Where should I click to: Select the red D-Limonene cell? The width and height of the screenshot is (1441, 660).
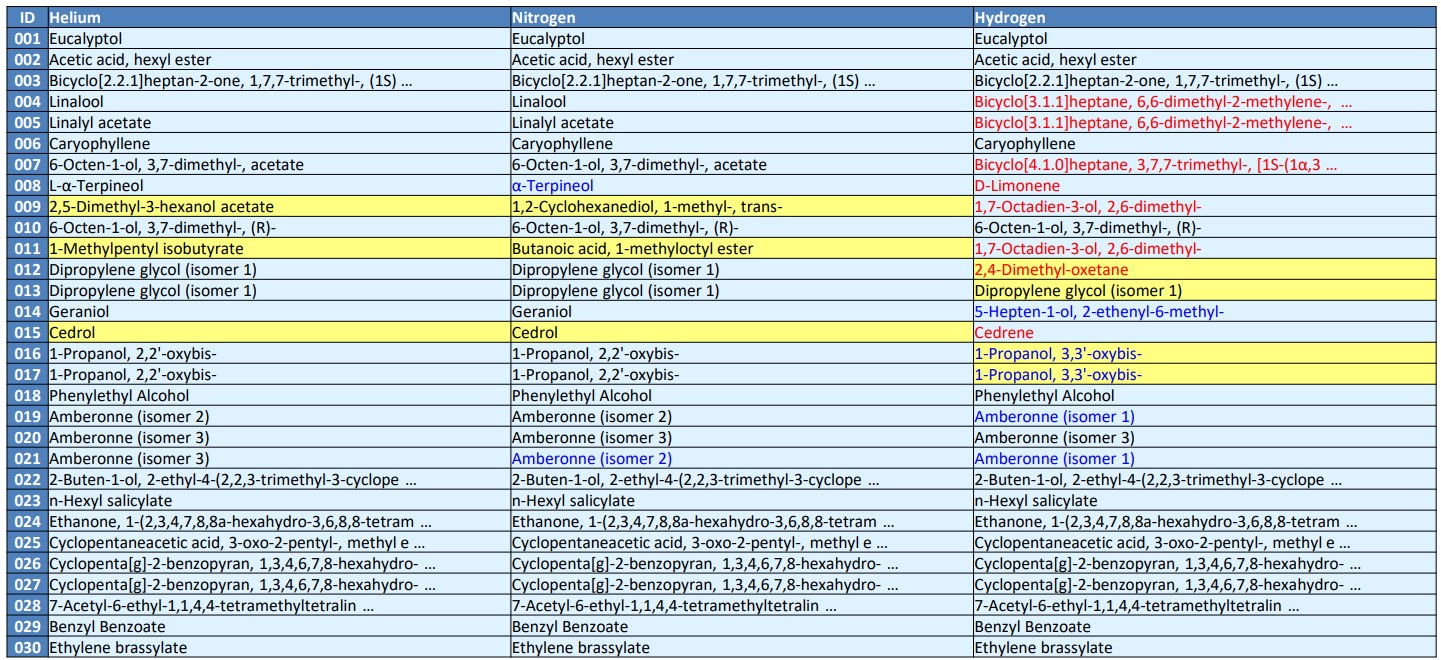click(x=1203, y=186)
